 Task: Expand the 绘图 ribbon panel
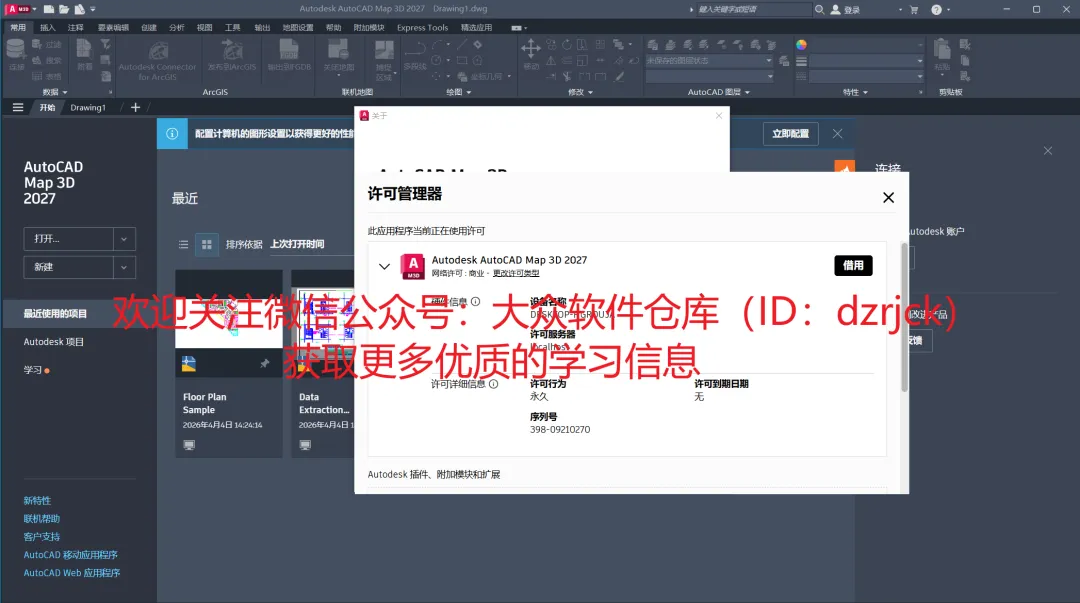(x=459, y=92)
